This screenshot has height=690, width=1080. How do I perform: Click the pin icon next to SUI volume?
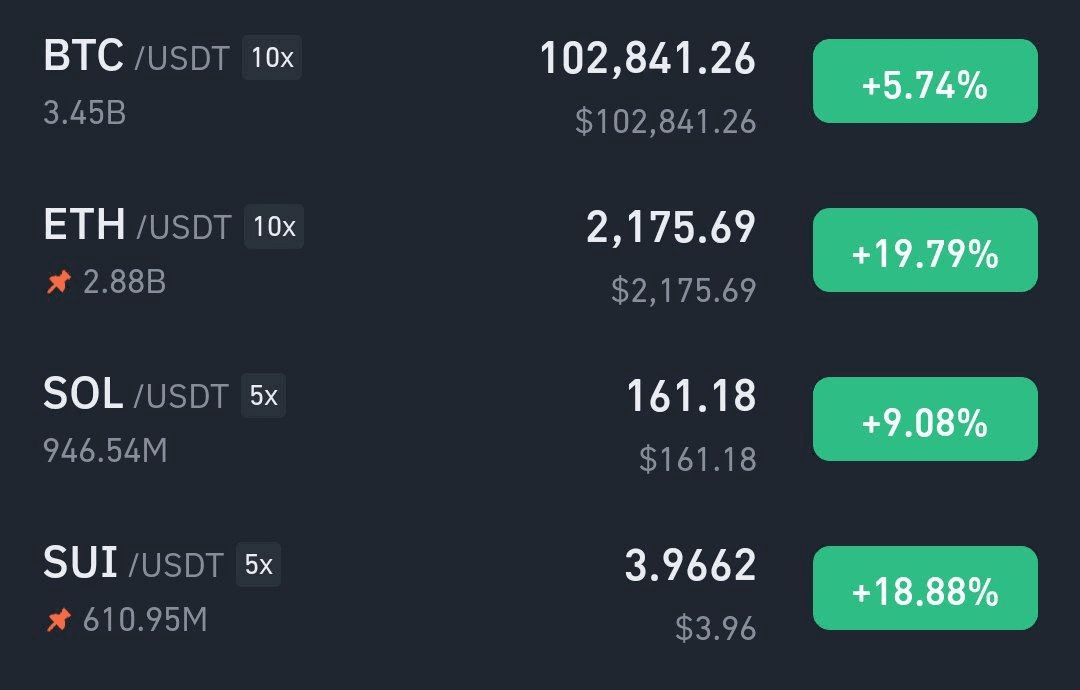point(59,620)
